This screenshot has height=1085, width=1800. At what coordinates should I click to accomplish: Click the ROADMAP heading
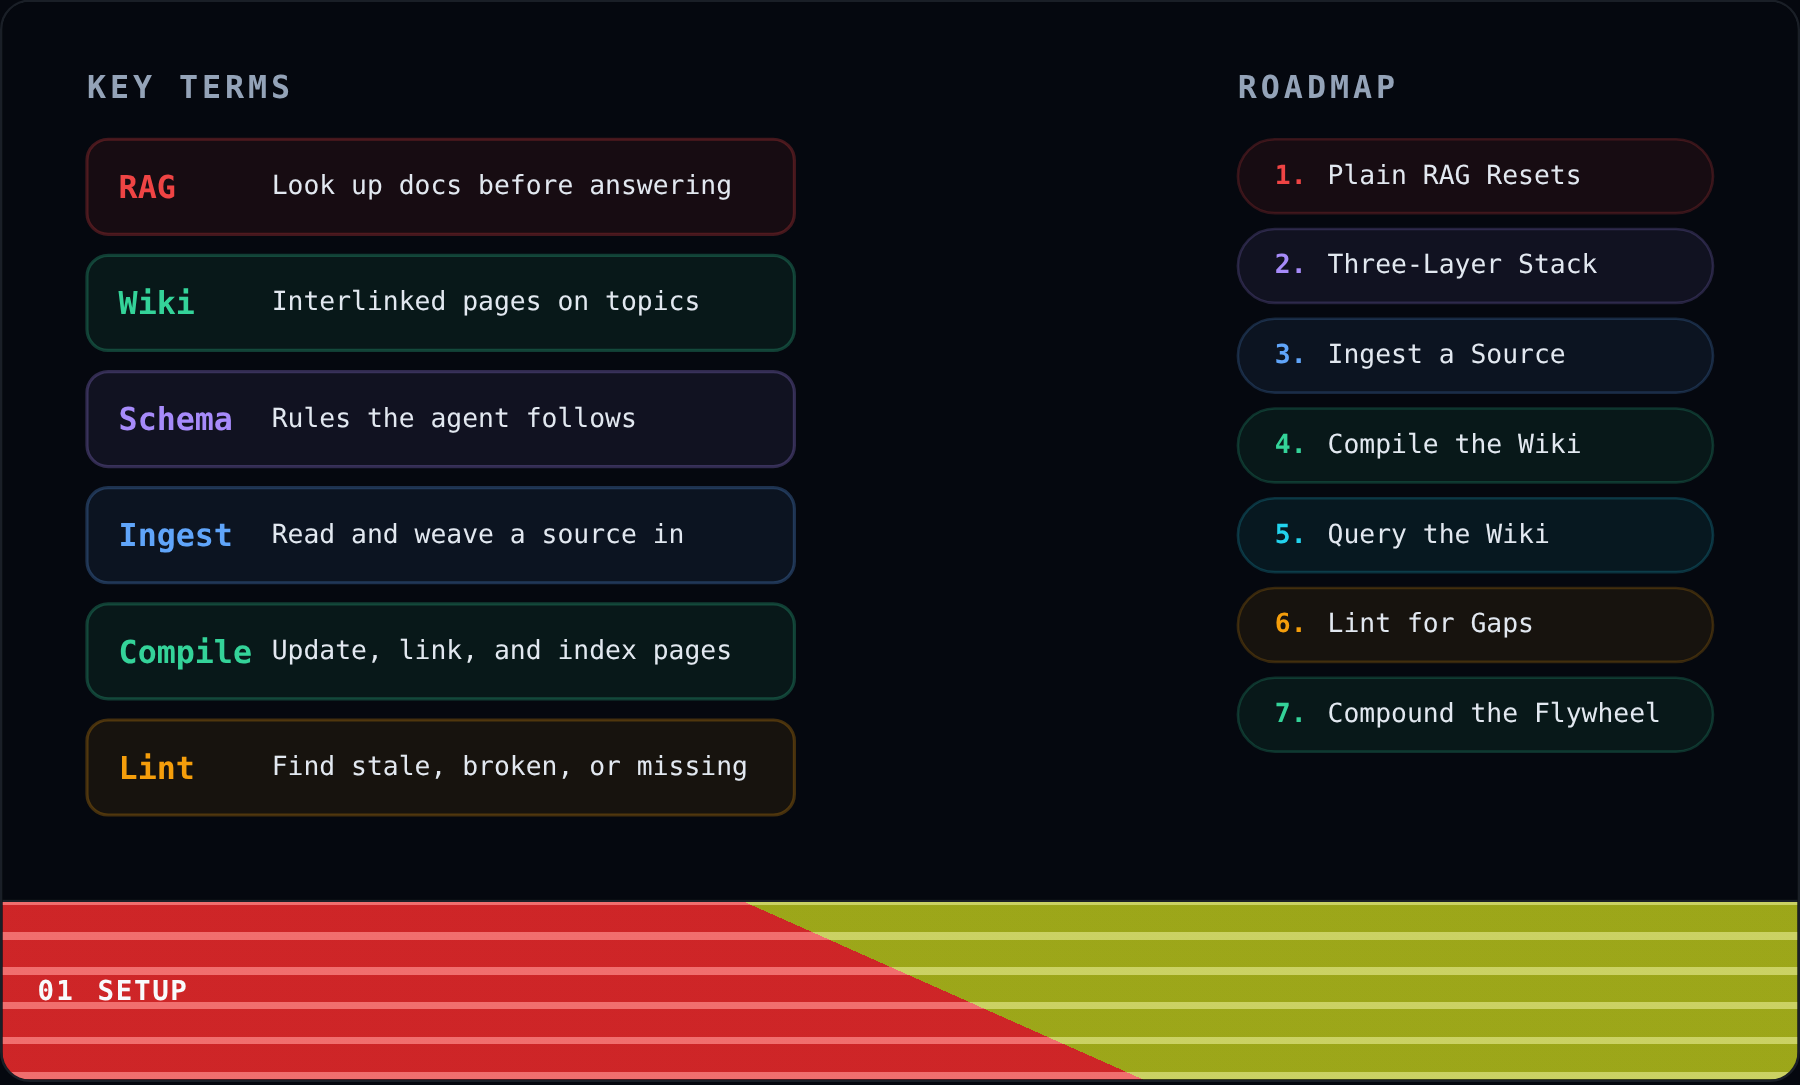point(1317,88)
